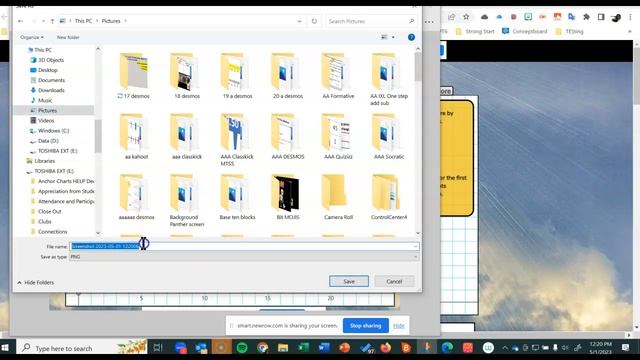
Task: Select the '19 a desmos' folder
Action: tap(237, 76)
